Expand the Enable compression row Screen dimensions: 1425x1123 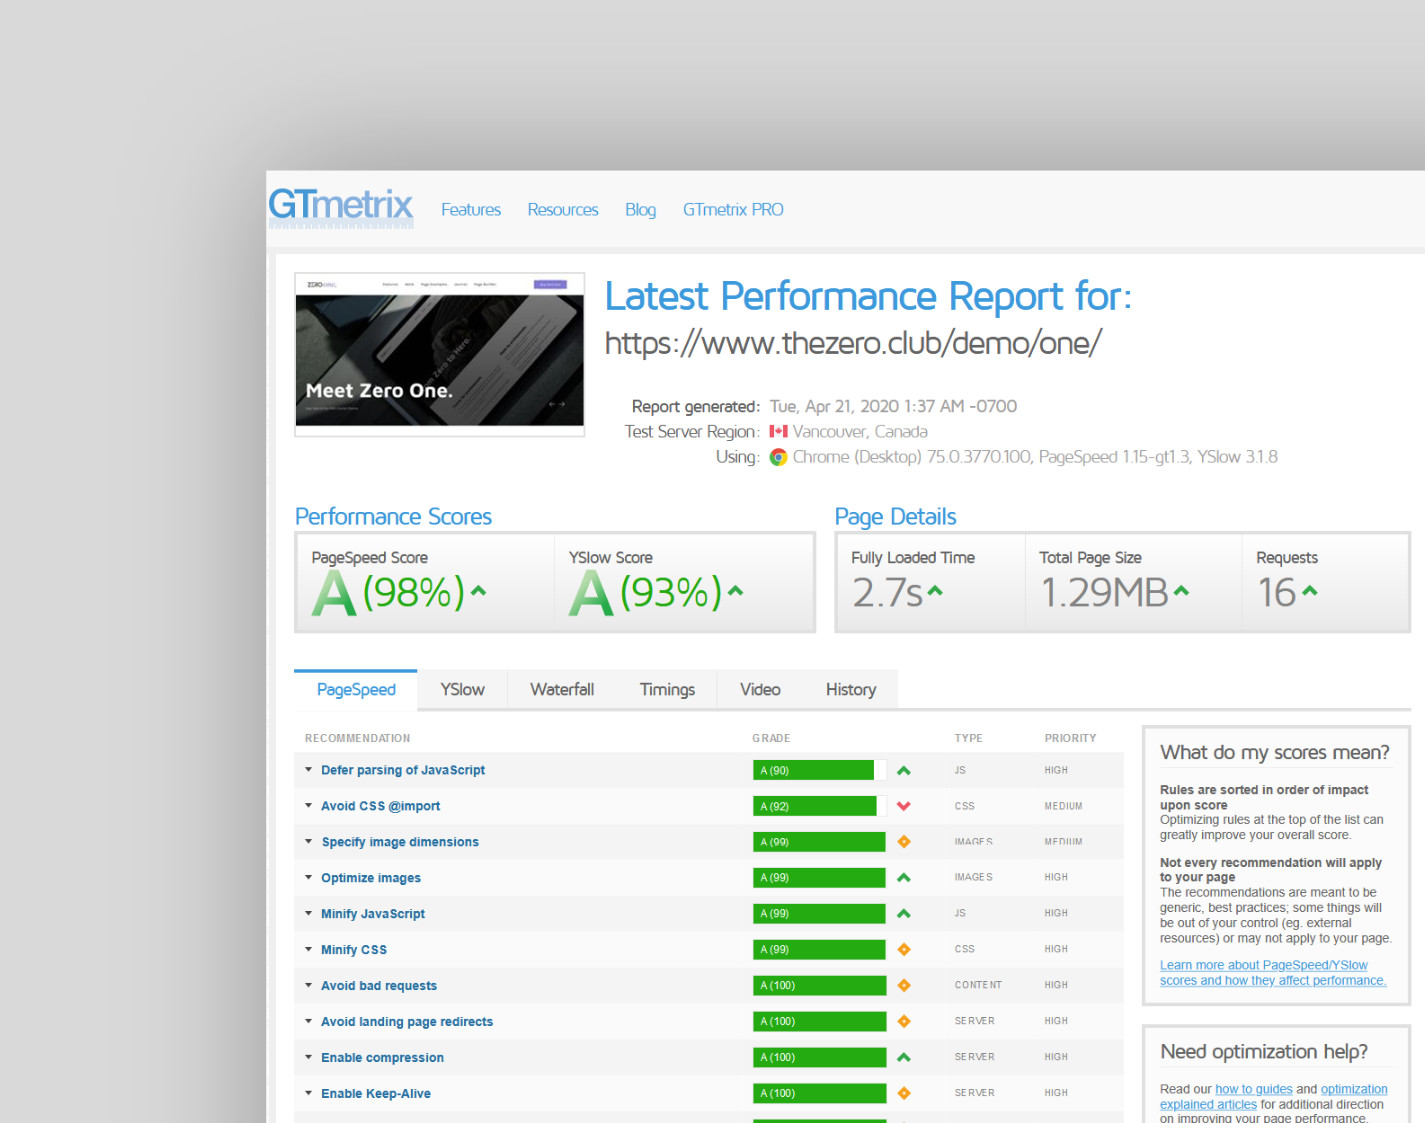coord(382,1058)
